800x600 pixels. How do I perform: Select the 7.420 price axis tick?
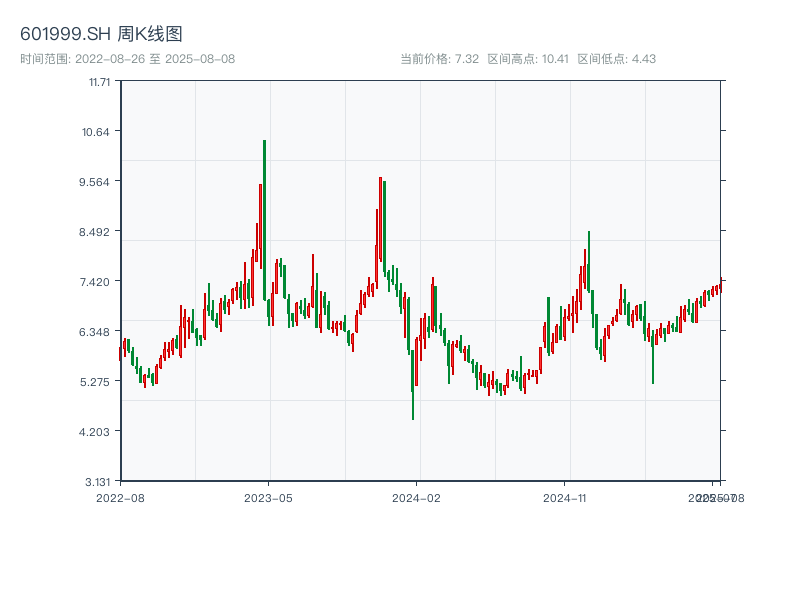pyautogui.click(x=98, y=281)
